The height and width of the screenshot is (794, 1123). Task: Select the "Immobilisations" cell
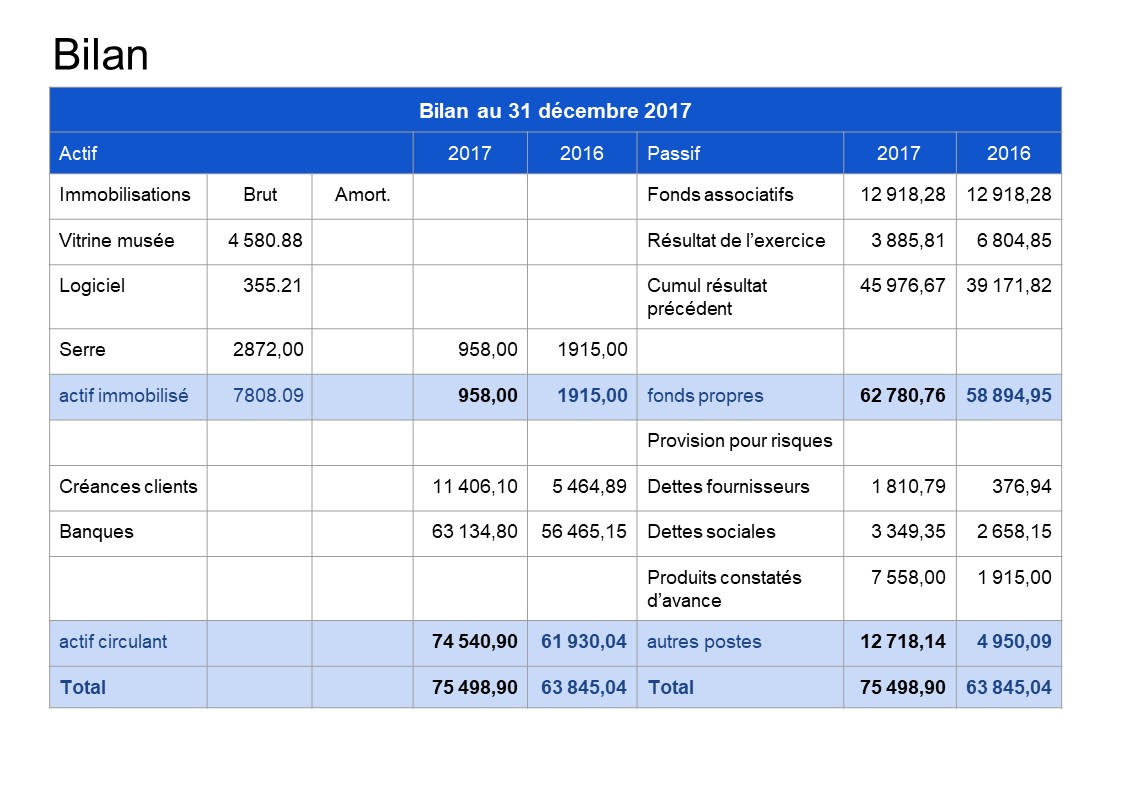tap(125, 195)
